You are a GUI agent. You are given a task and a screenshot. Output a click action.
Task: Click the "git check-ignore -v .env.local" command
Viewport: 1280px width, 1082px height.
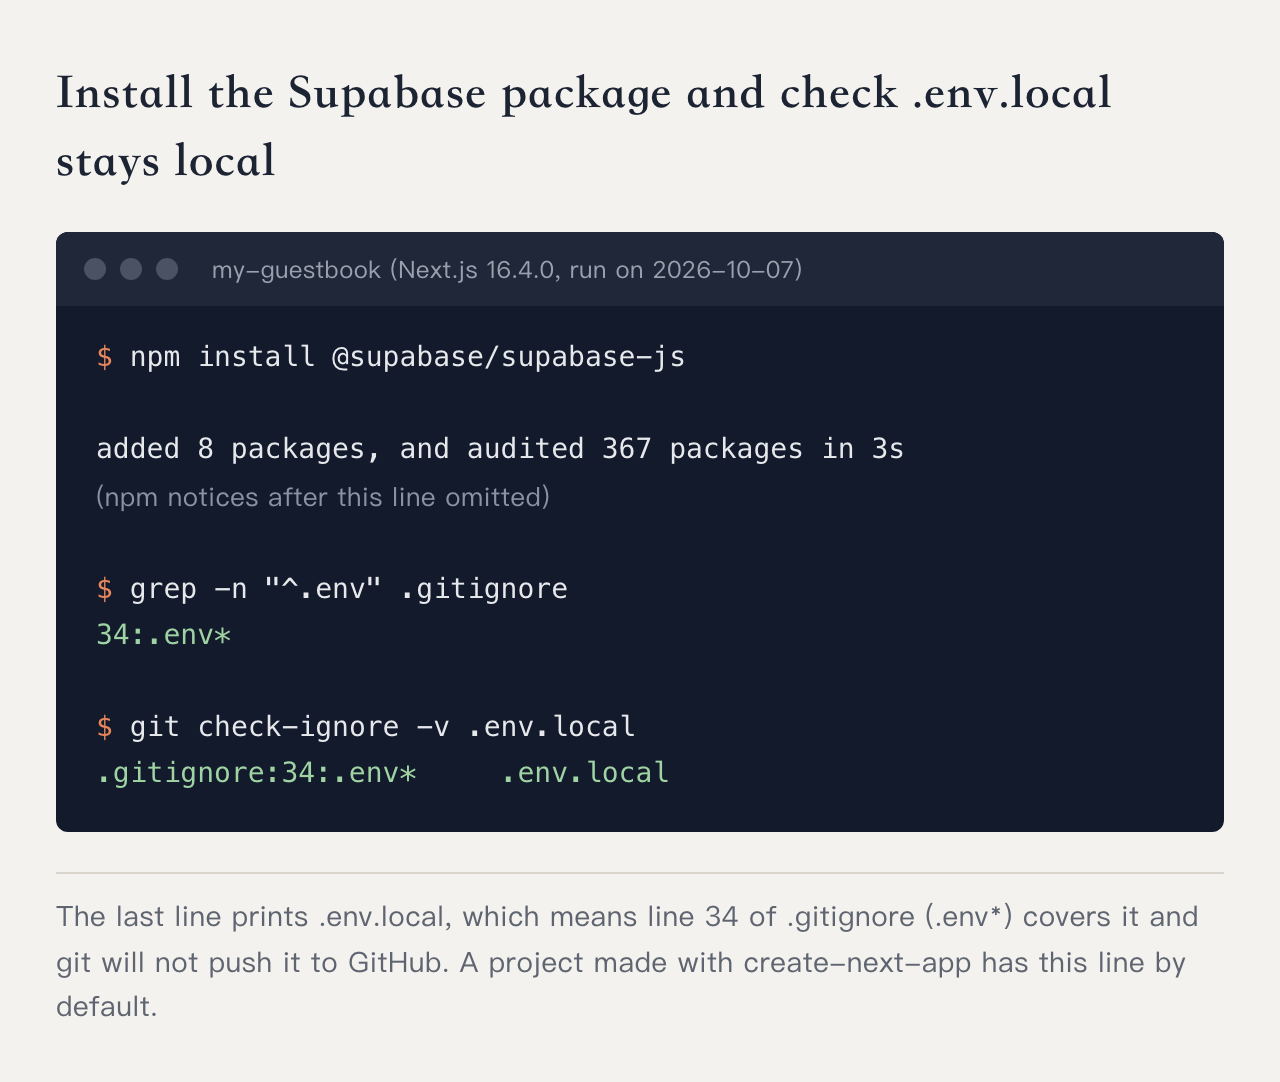tap(383, 726)
